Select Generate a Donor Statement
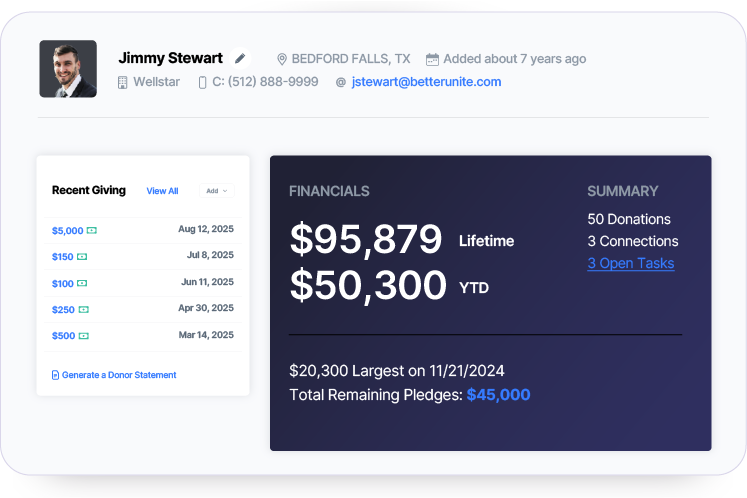Screen dimensions: 747x498 (x=119, y=376)
